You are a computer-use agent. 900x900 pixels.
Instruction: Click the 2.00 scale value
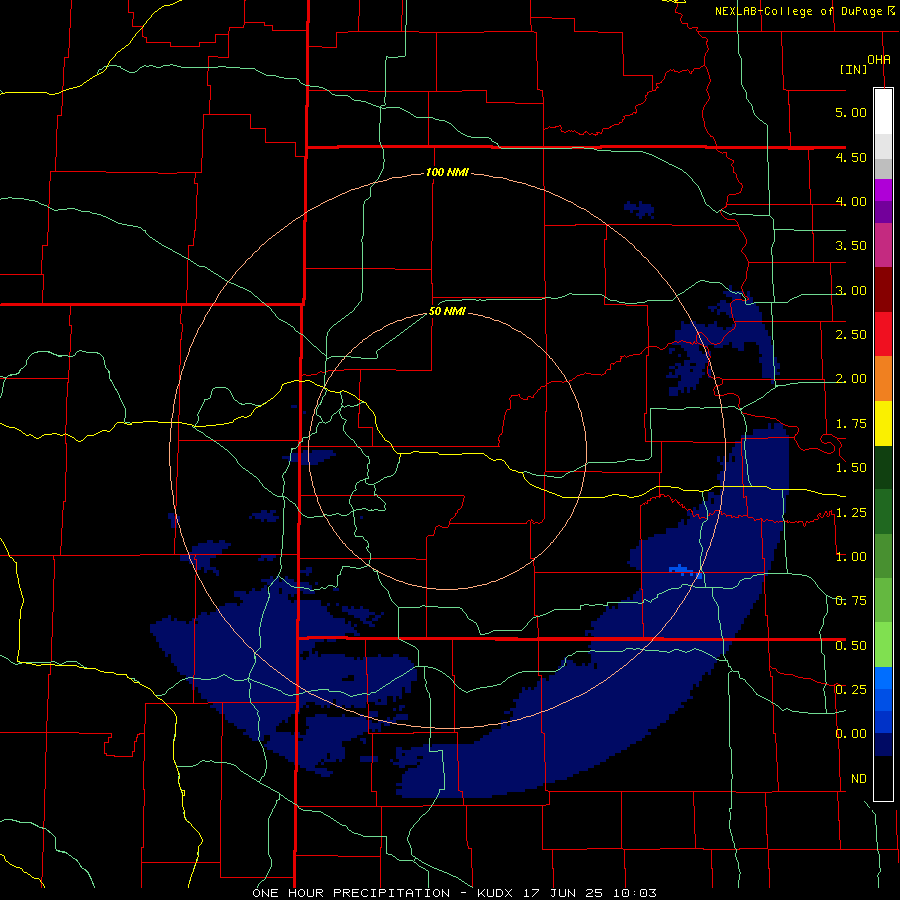(x=851, y=379)
